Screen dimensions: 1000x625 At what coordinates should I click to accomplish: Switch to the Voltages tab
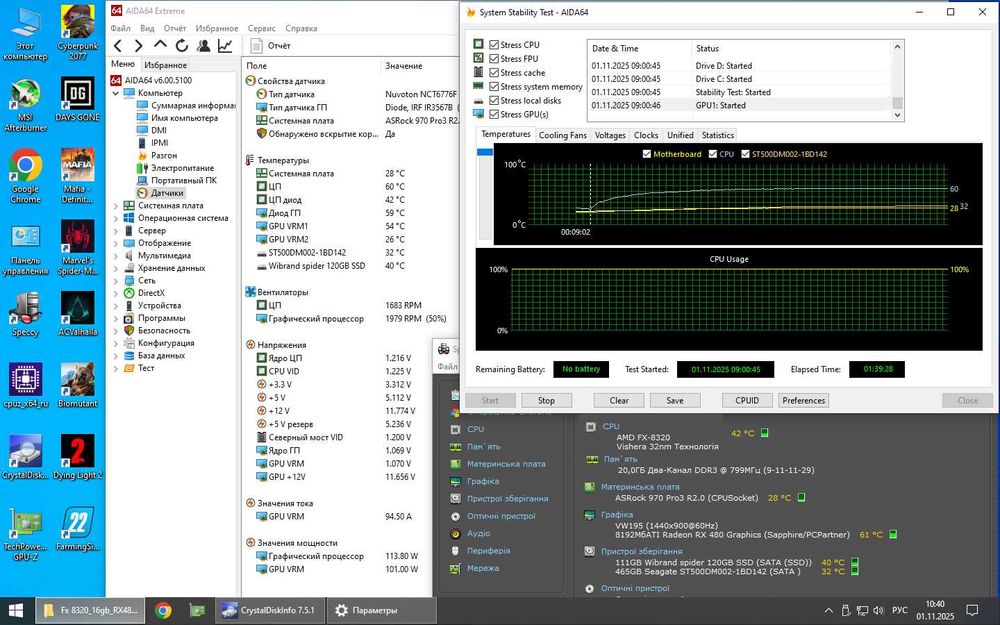click(x=610, y=135)
